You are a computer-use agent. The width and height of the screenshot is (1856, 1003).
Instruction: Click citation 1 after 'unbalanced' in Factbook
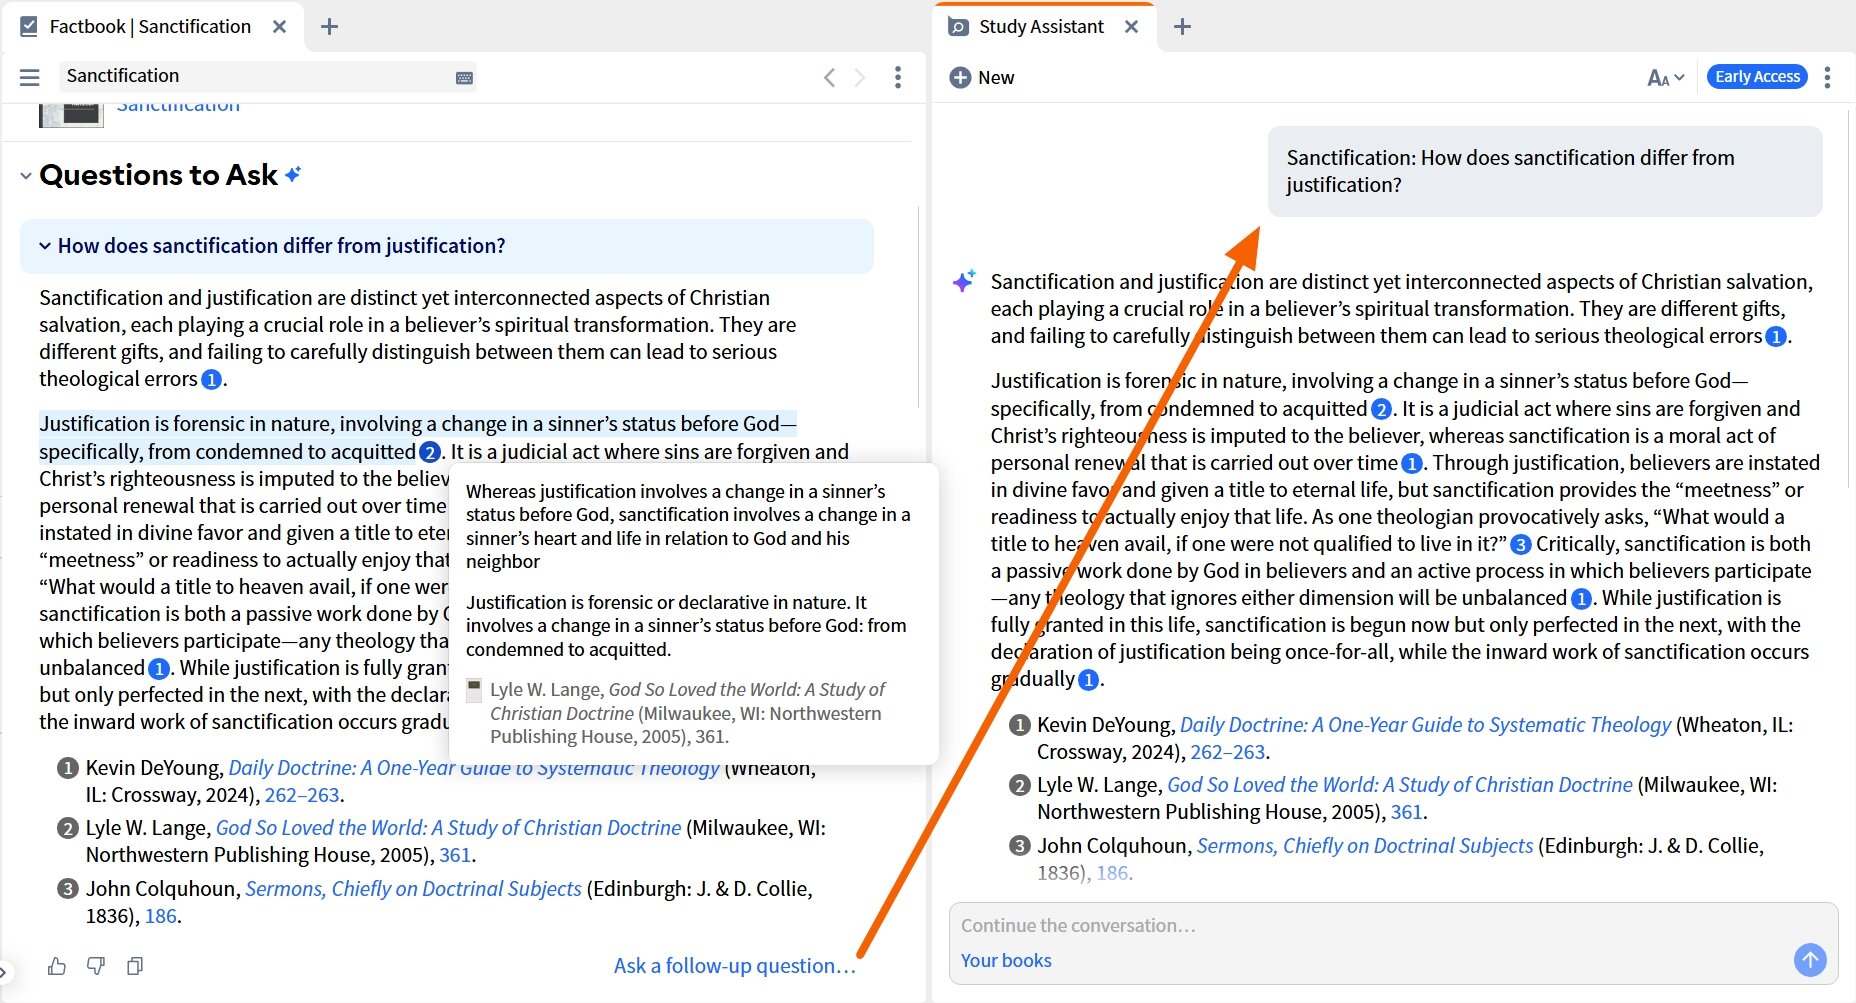click(x=158, y=668)
